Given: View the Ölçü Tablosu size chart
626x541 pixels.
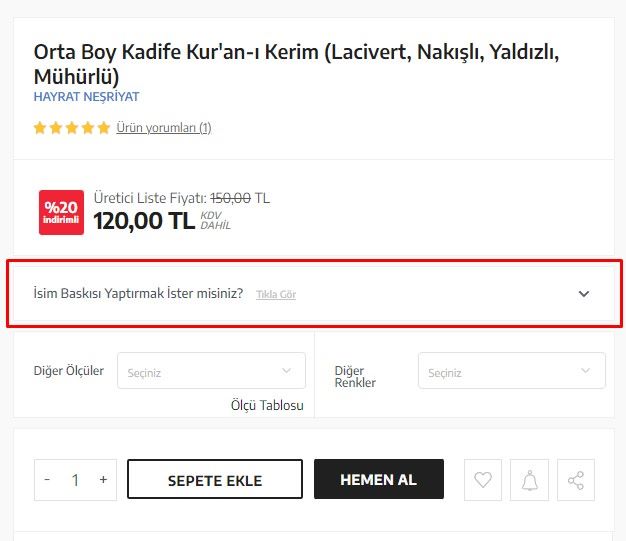Looking at the screenshot, I should point(267,405).
